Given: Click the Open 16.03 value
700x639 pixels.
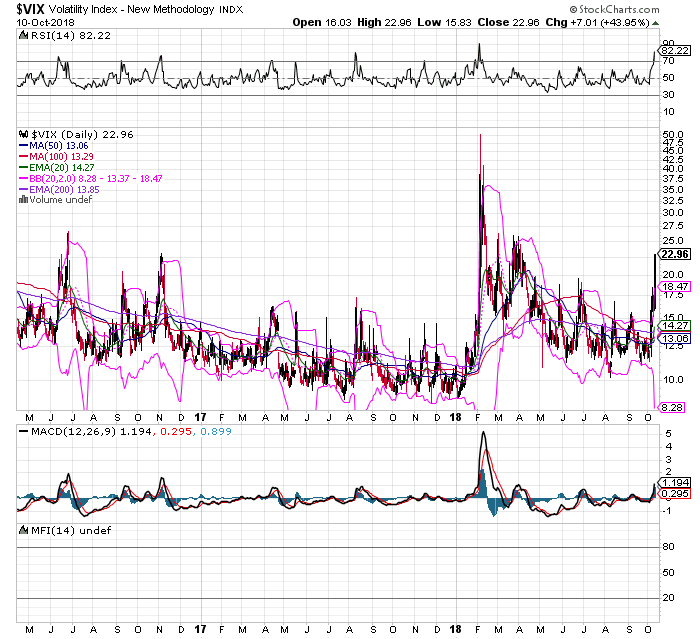Looking at the screenshot, I should click(322, 22).
